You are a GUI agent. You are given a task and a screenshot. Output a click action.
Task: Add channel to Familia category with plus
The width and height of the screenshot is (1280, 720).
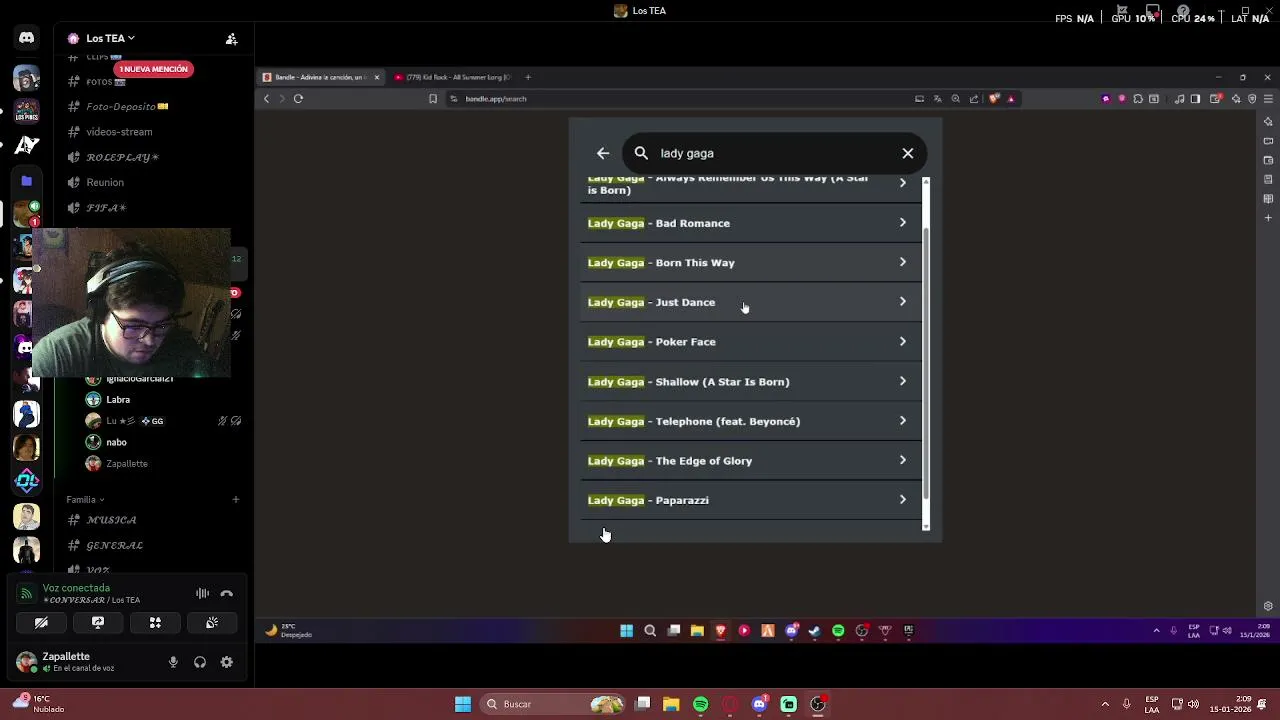pos(236,499)
